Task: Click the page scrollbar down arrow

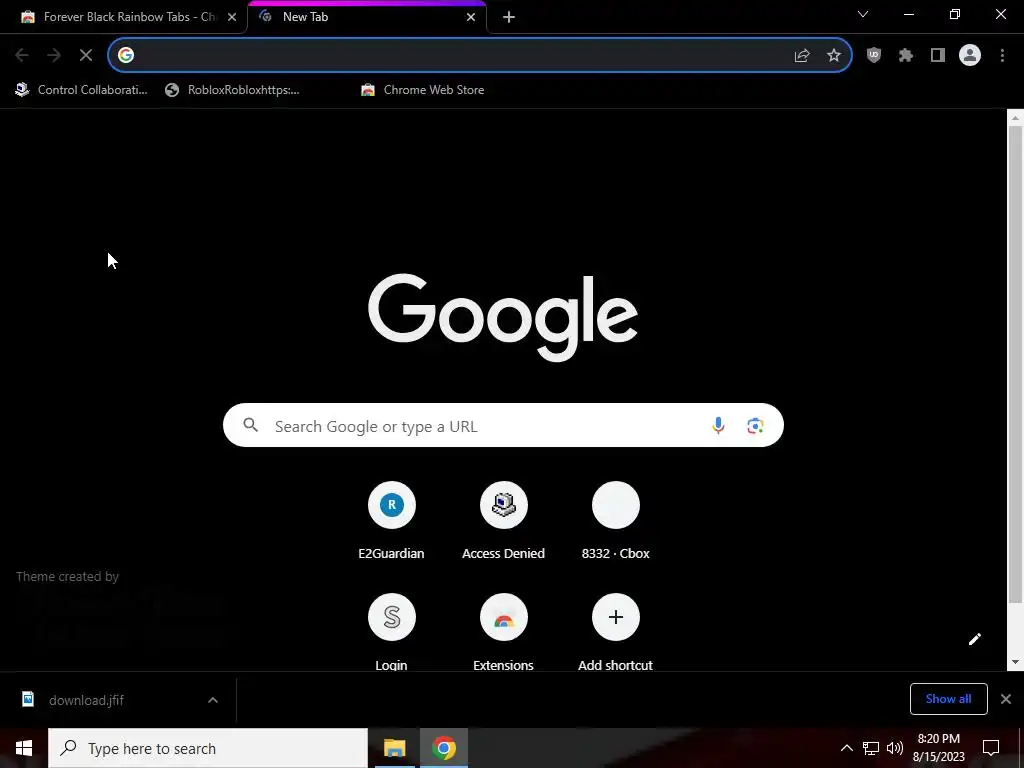Action: [1015, 662]
